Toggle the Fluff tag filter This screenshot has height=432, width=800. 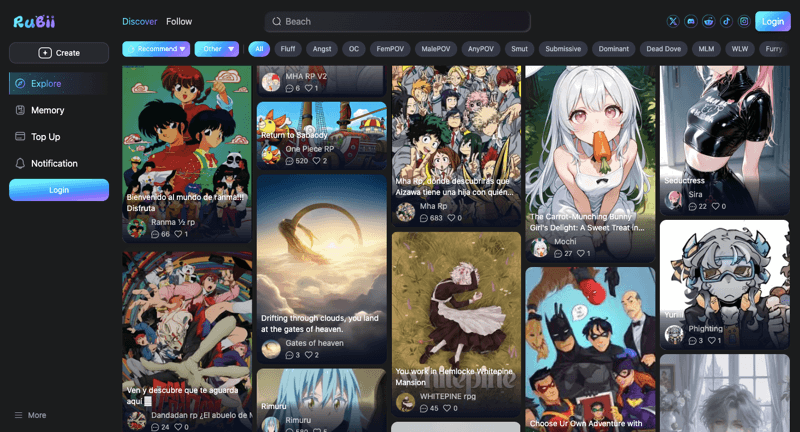point(288,48)
